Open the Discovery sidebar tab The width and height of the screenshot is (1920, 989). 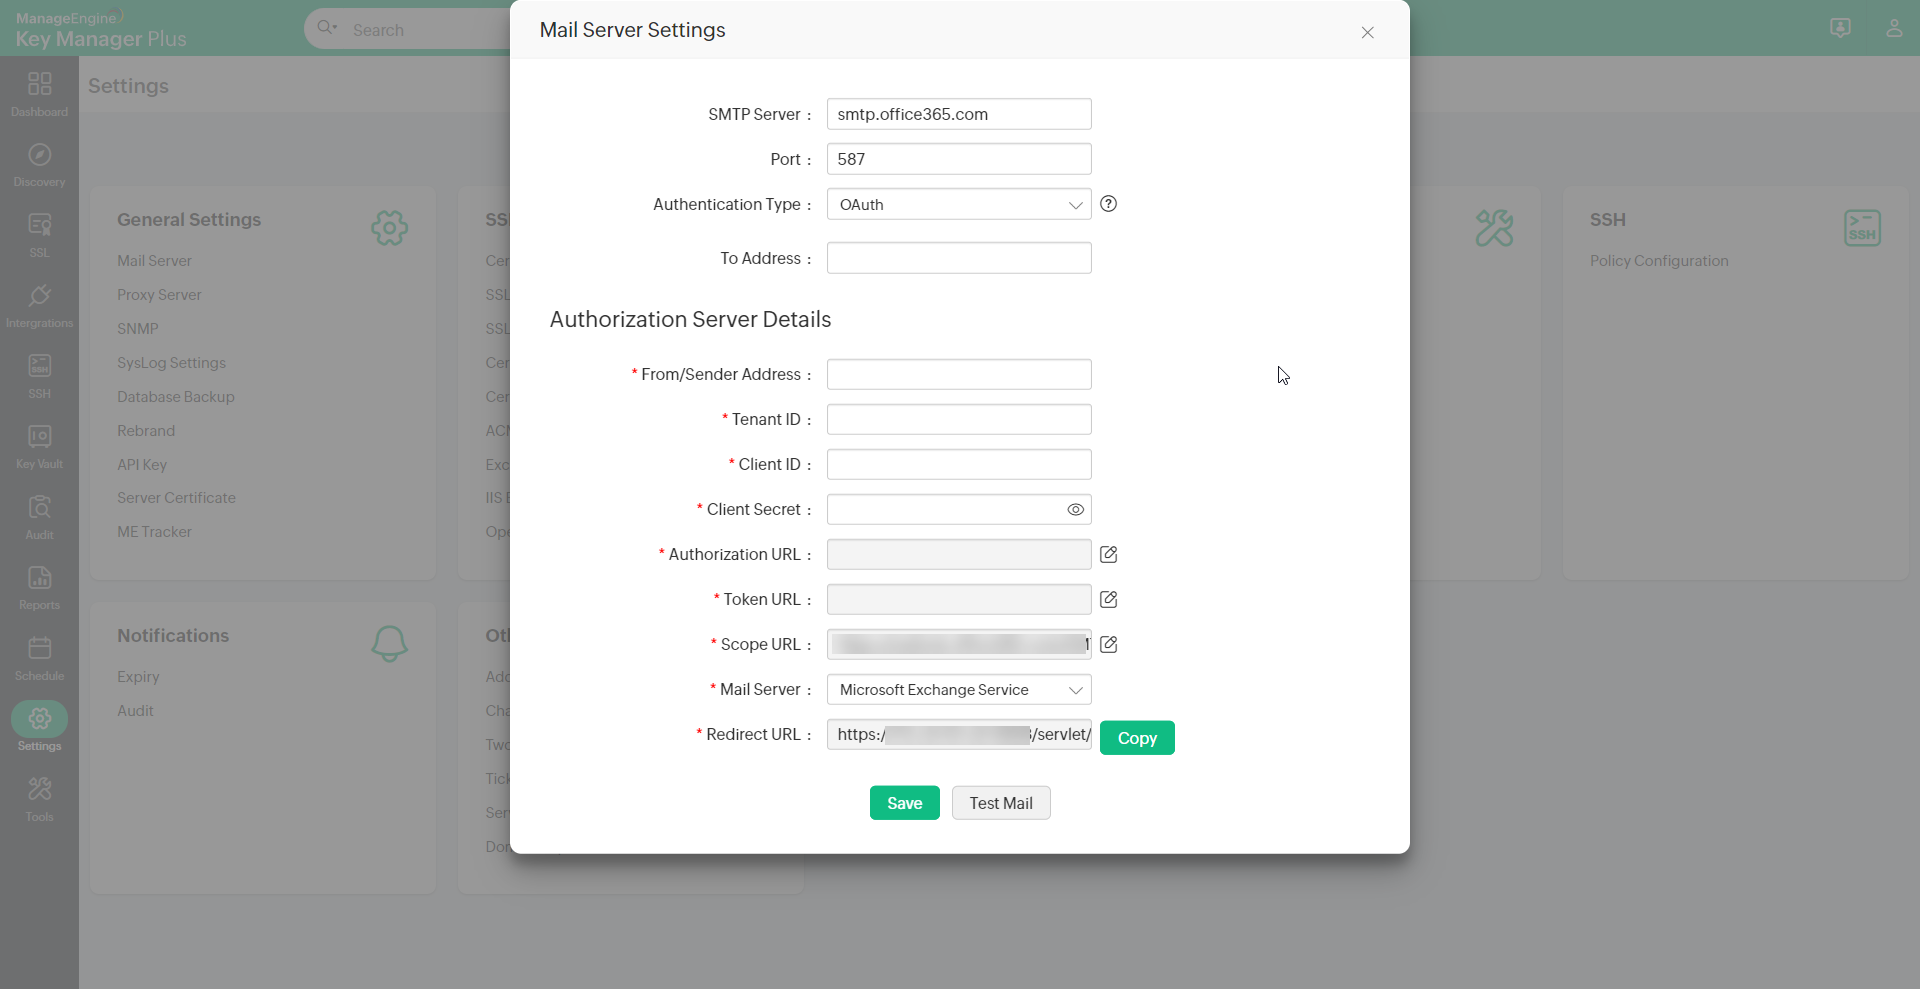[39, 164]
